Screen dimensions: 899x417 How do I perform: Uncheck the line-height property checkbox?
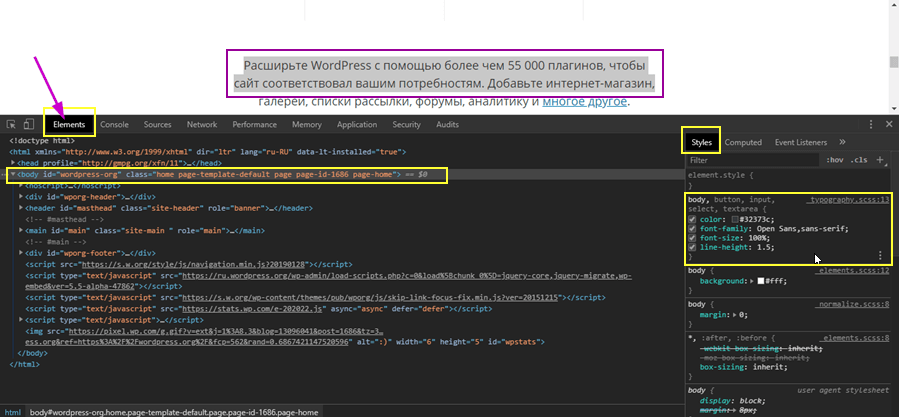coord(692,247)
